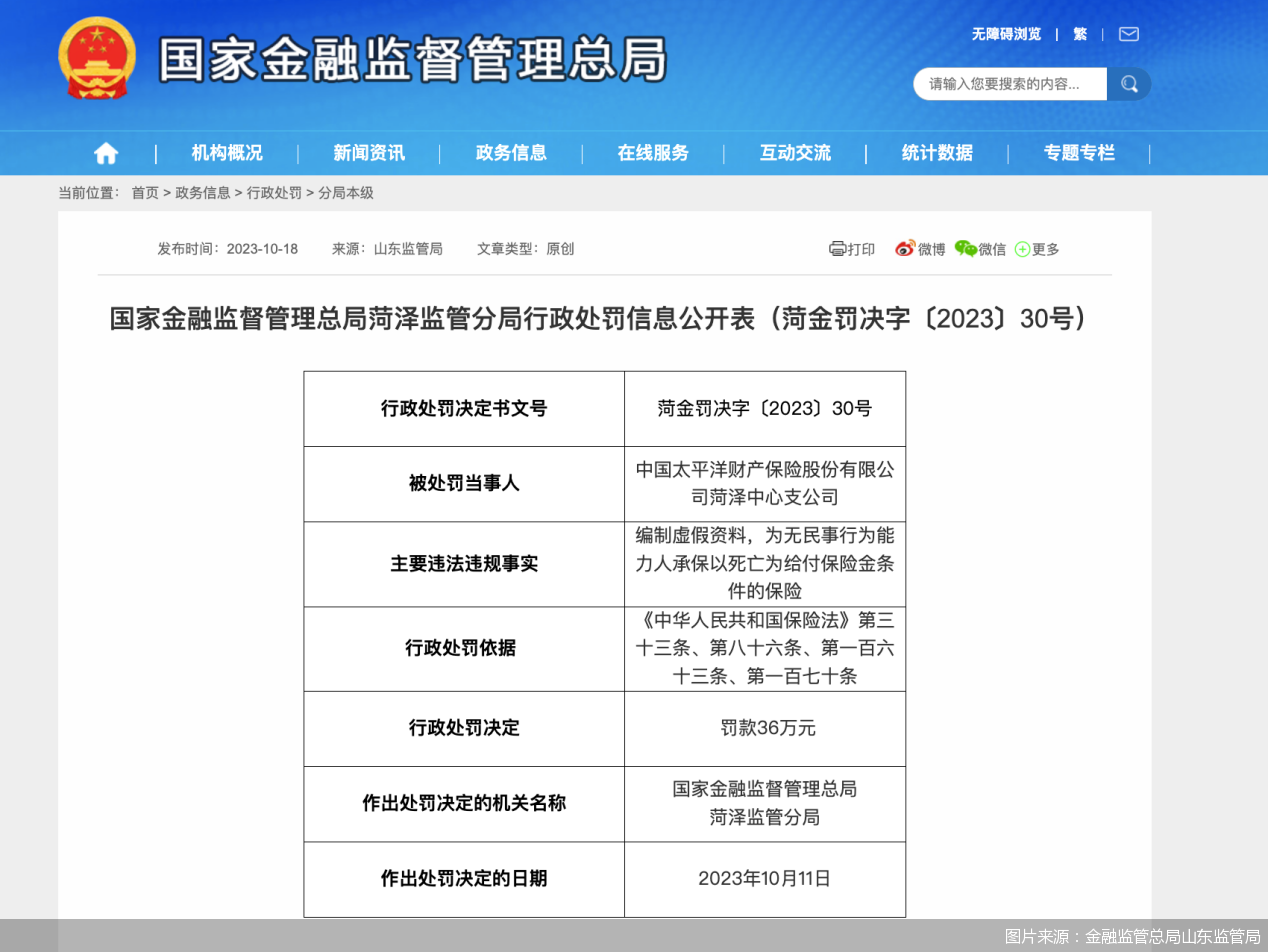Click the 发布时间：2023-10-18 text

pyautogui.click(x=227, y=249)
